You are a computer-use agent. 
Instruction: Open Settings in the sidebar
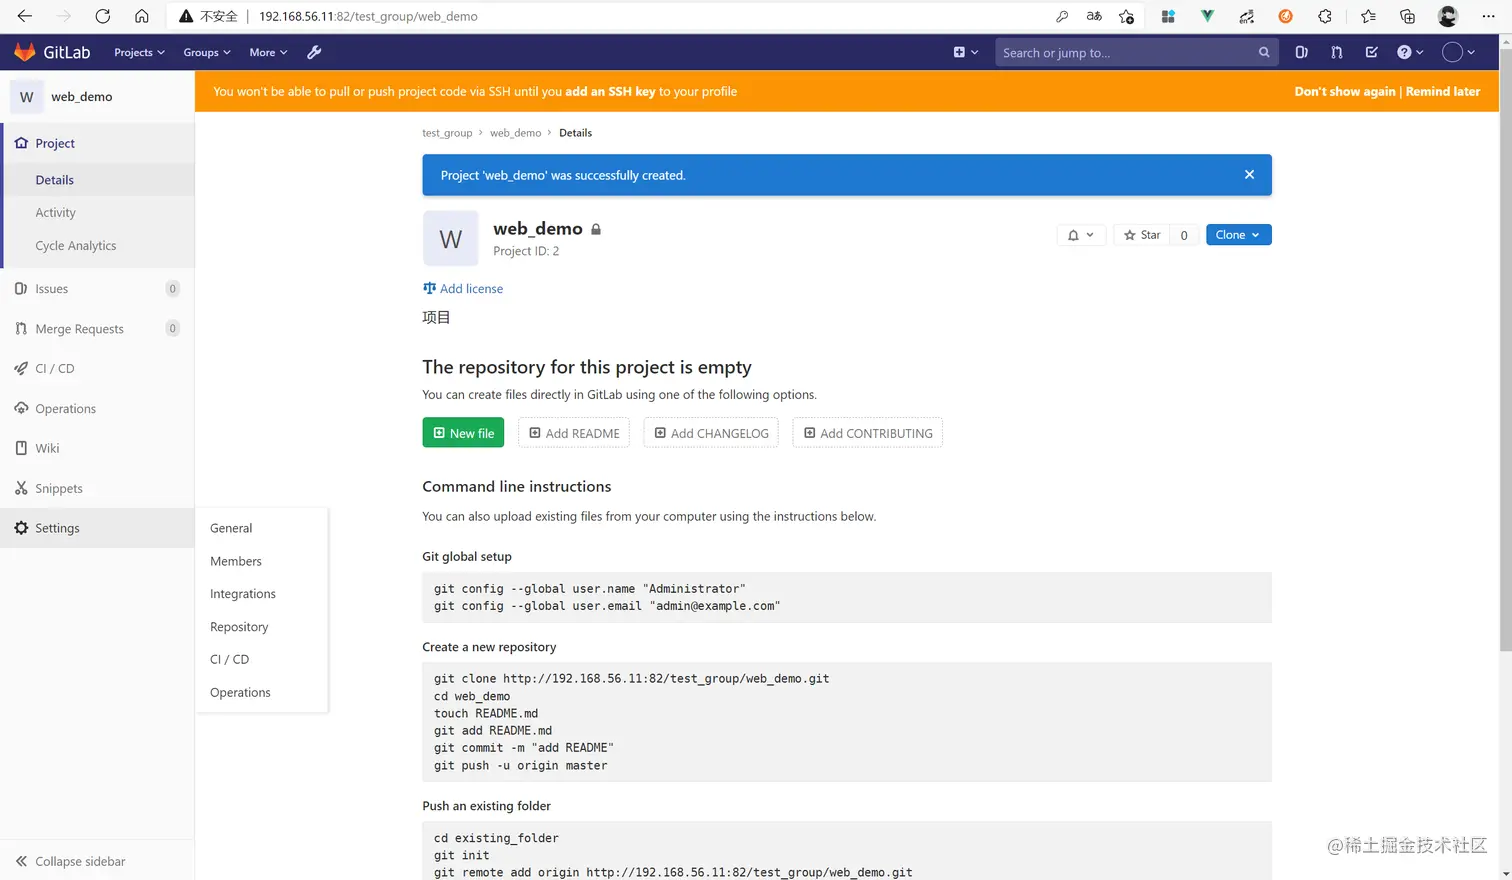point(97,528)
